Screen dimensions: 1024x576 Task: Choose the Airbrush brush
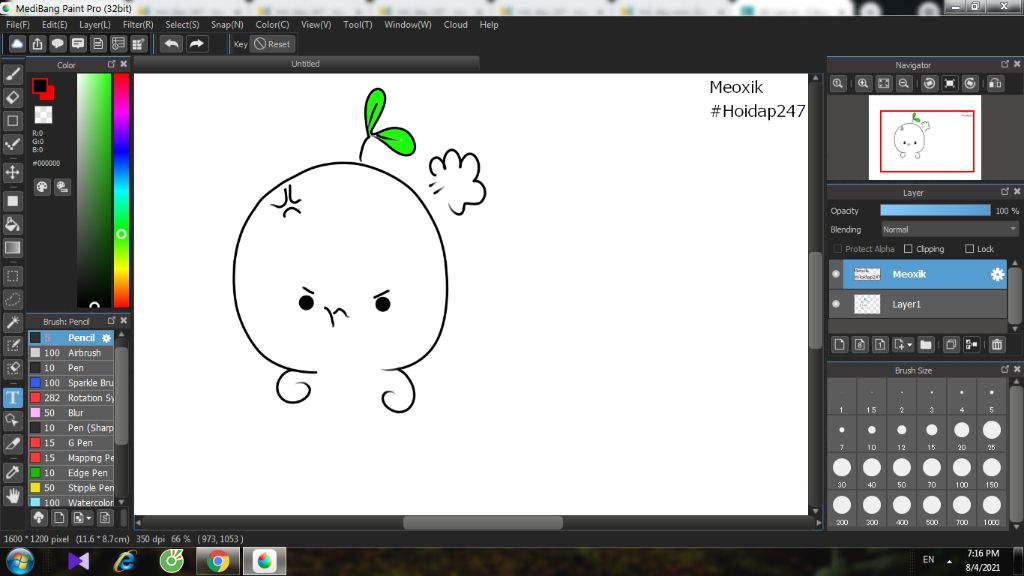click(71, 353)
